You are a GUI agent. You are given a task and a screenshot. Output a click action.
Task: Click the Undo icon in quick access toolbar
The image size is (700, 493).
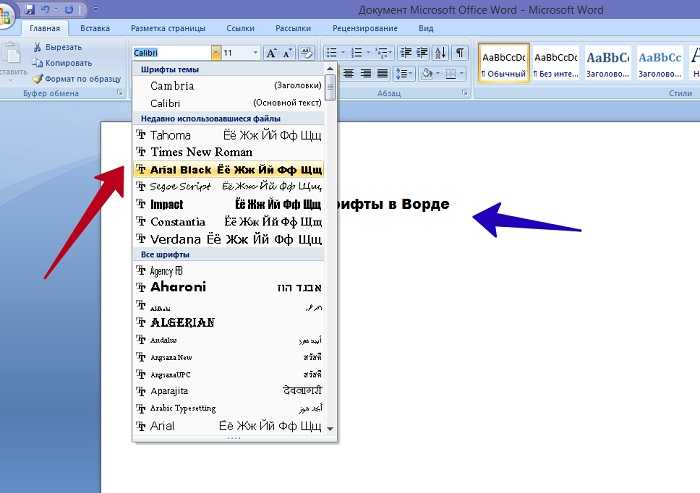[45, 9]
